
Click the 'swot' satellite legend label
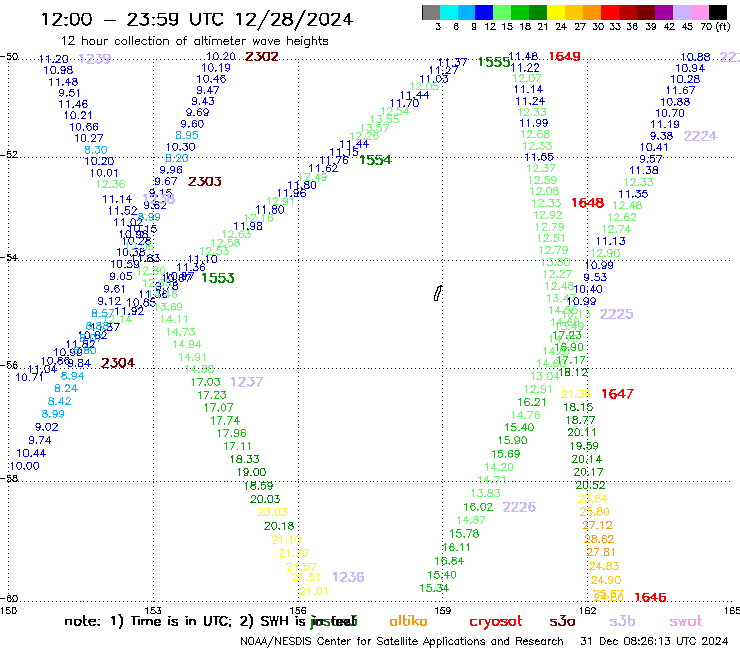(685, 621)
